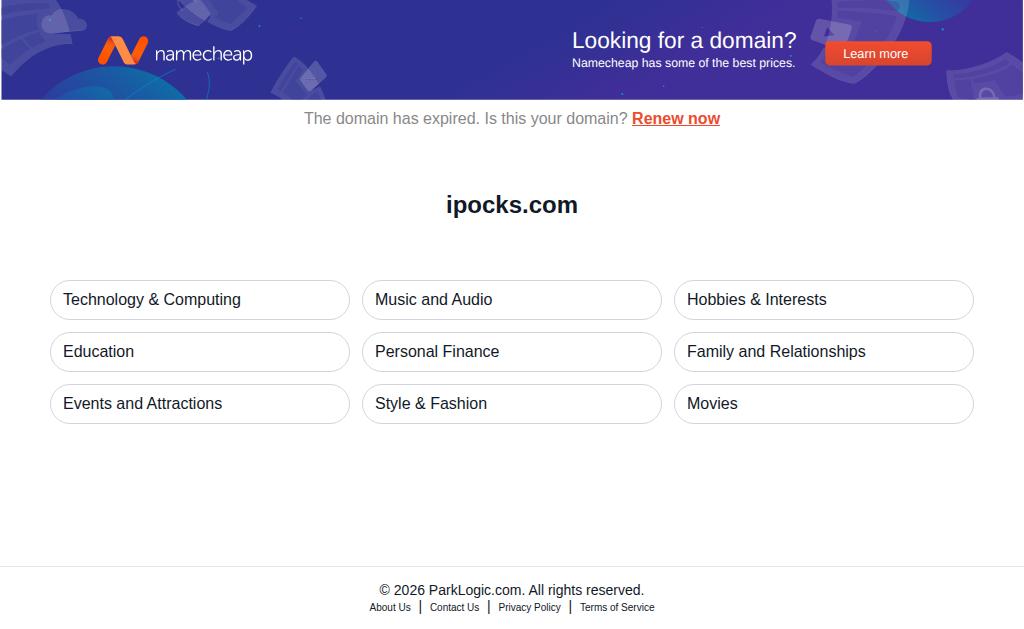Click the orange Namecheap N logo icon

point(123,51)
